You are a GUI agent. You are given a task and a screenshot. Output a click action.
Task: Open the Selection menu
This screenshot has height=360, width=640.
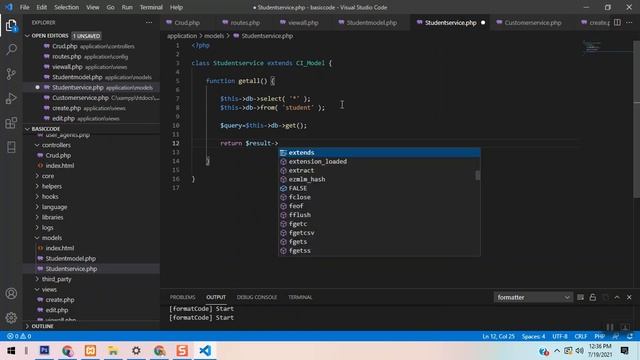tap(67, 7)
